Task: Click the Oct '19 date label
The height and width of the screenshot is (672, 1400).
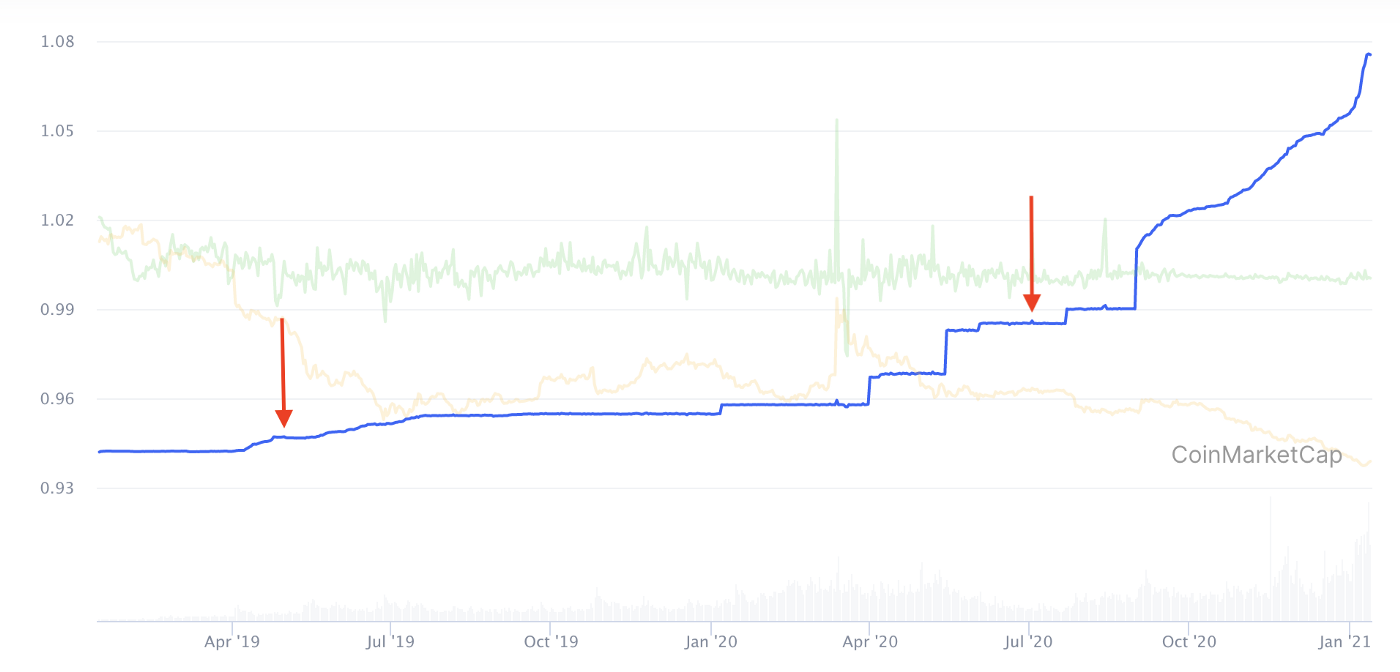Action: (550, 642)
